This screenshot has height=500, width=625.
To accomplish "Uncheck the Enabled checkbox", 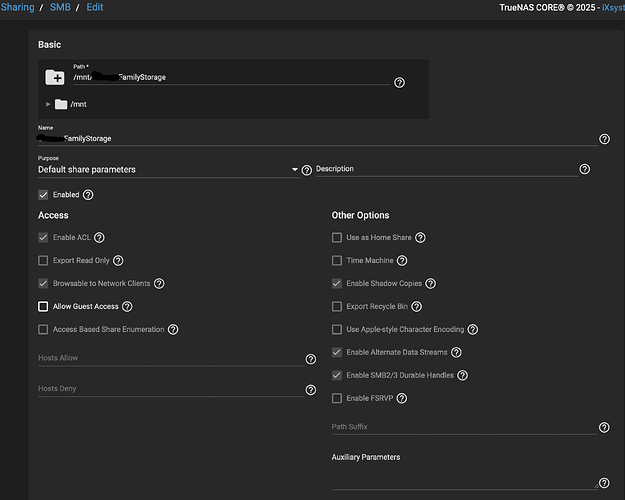I will coord(43,195).
